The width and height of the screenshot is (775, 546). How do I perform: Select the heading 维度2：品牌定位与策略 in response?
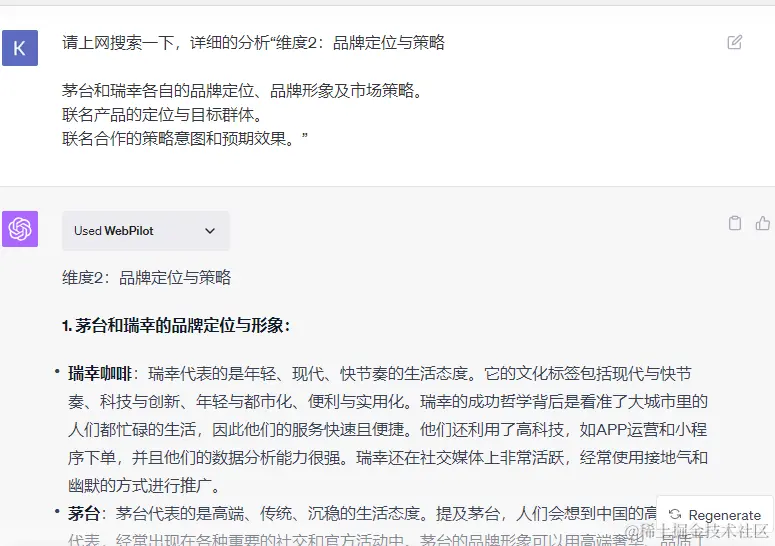coord(146,278)
